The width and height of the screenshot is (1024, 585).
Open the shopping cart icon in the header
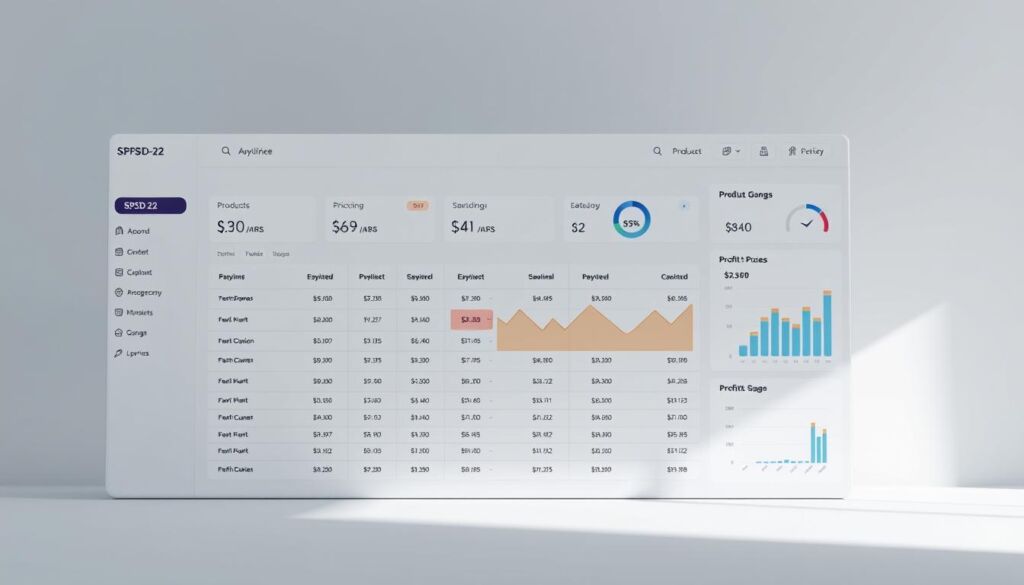763,150
